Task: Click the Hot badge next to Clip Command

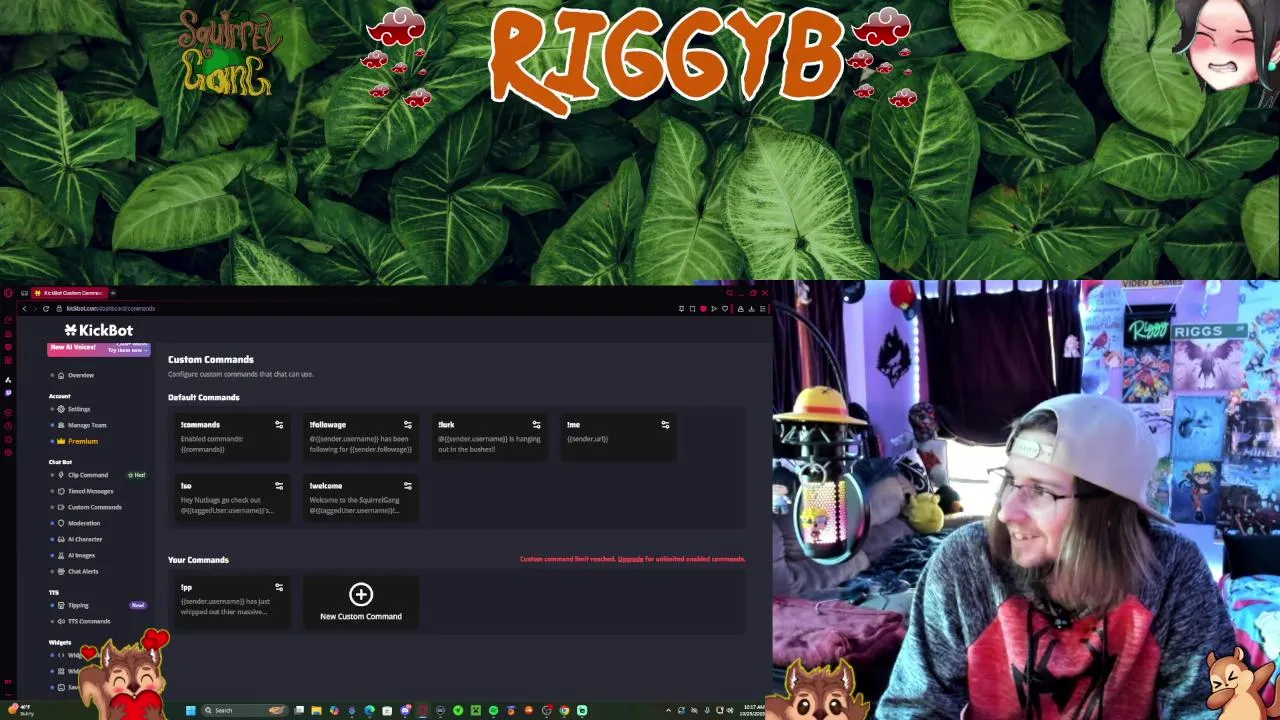Action: (137, 475)
